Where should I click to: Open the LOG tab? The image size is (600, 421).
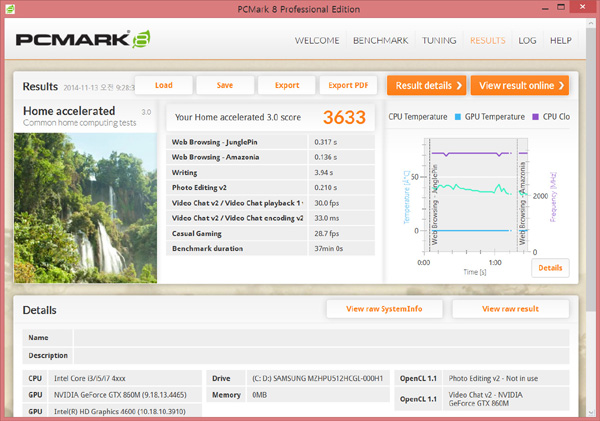[x=528, y=41]
